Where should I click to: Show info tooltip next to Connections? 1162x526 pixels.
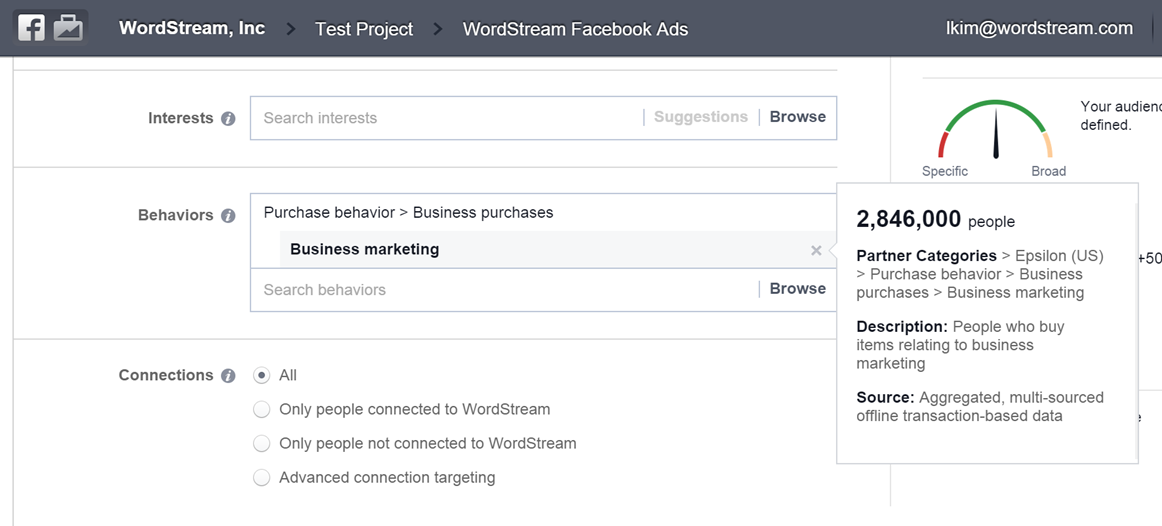[x=228, y=376]
